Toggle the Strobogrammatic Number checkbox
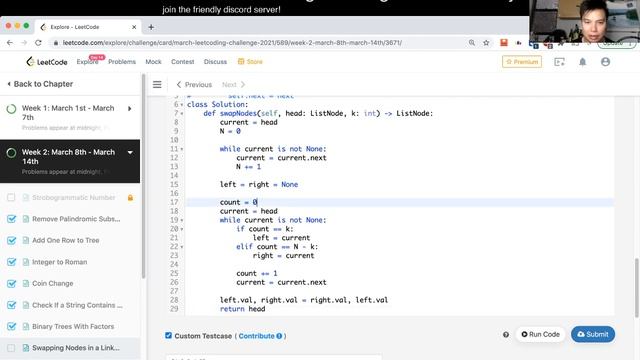The width and height of the screenshot is (640, 360). point(11,198)
